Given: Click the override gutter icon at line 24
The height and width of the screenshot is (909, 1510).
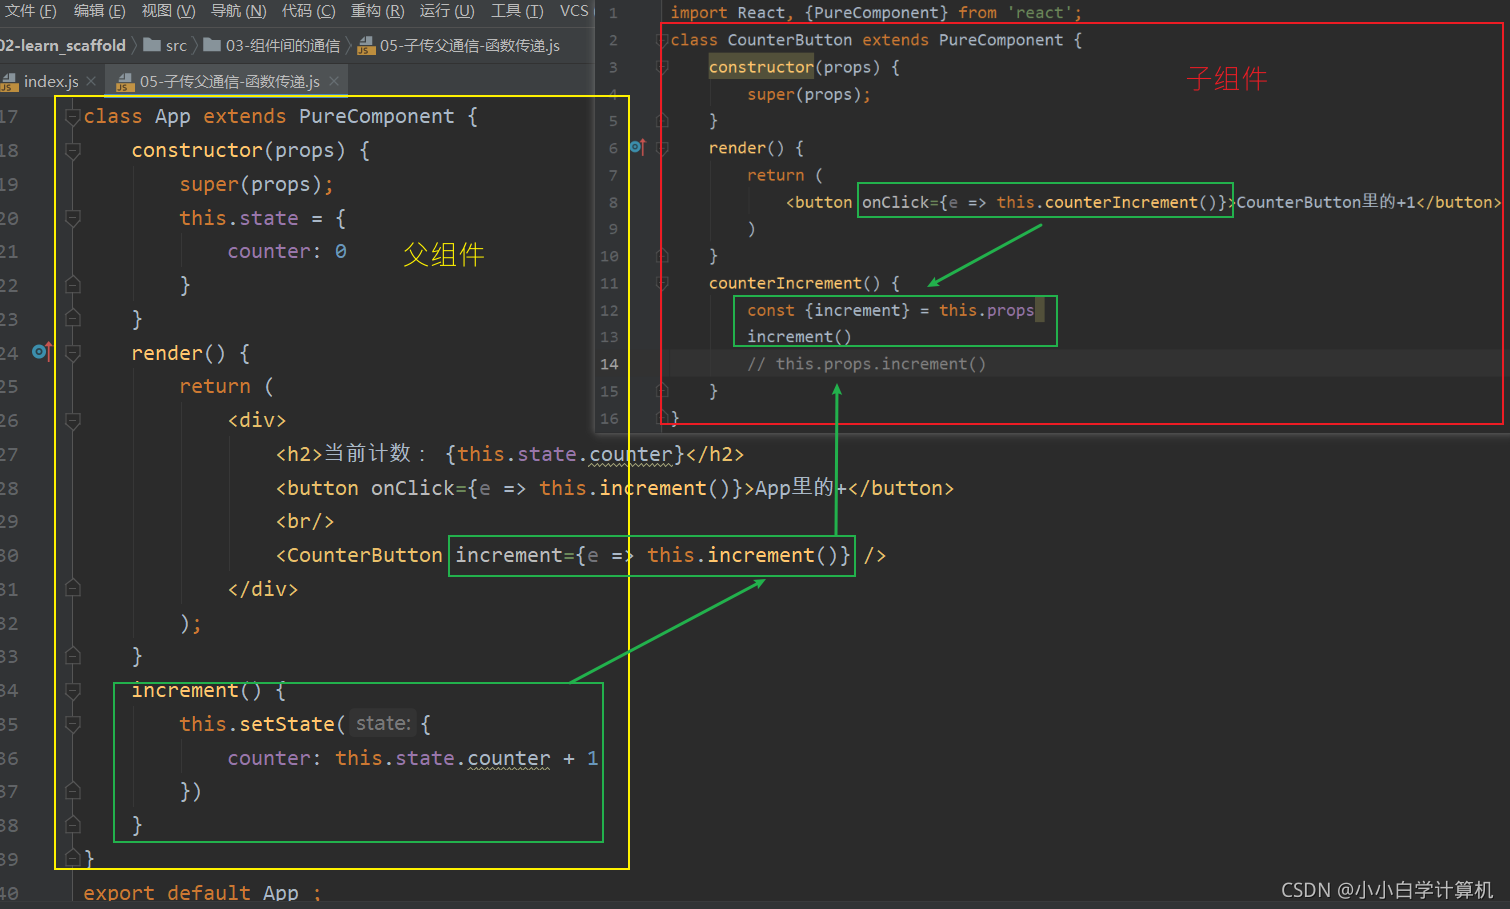Looking at the screenshot, I should 41,352.
